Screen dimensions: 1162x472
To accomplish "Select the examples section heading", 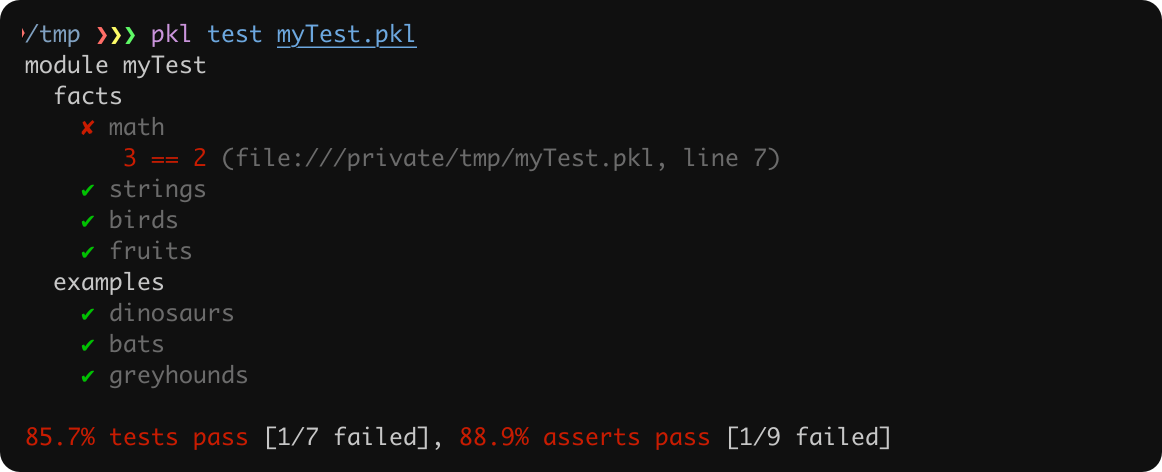I will click(x=109, y=283).
